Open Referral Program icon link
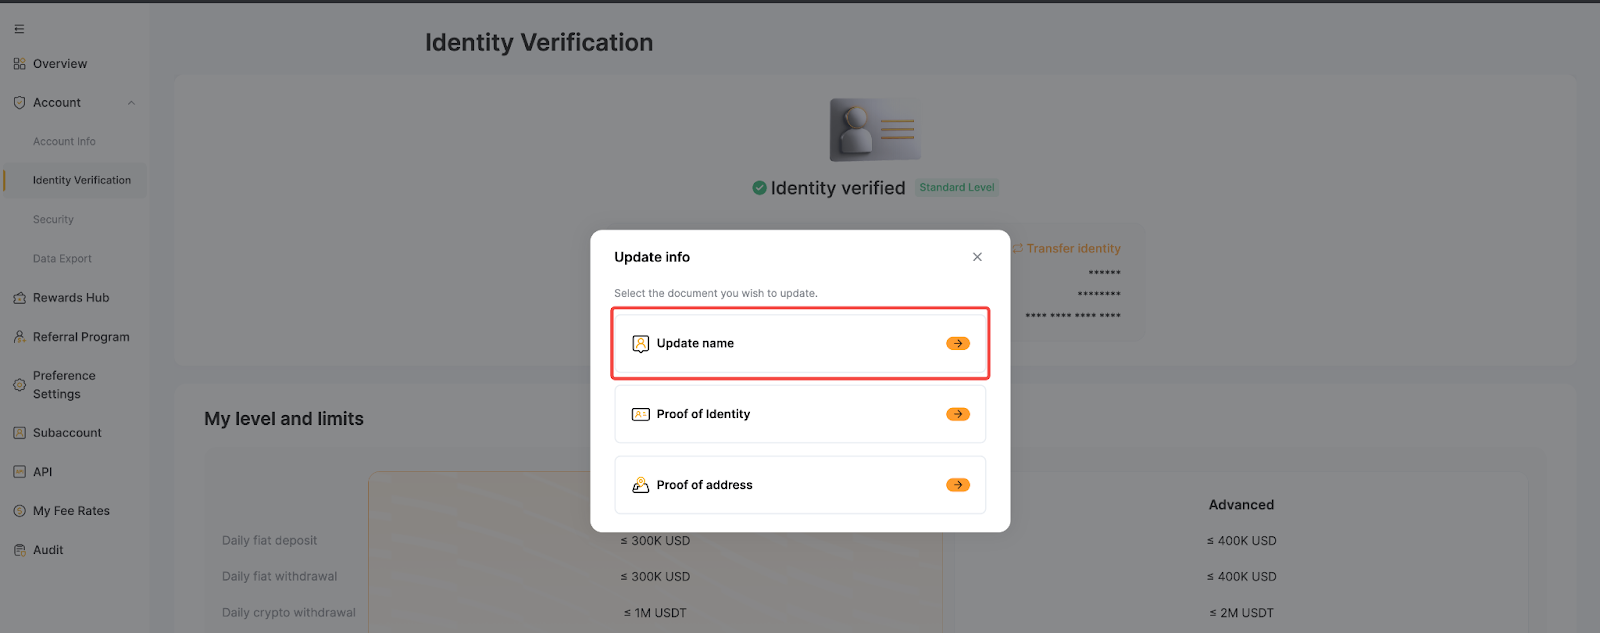 pos(19,337)
